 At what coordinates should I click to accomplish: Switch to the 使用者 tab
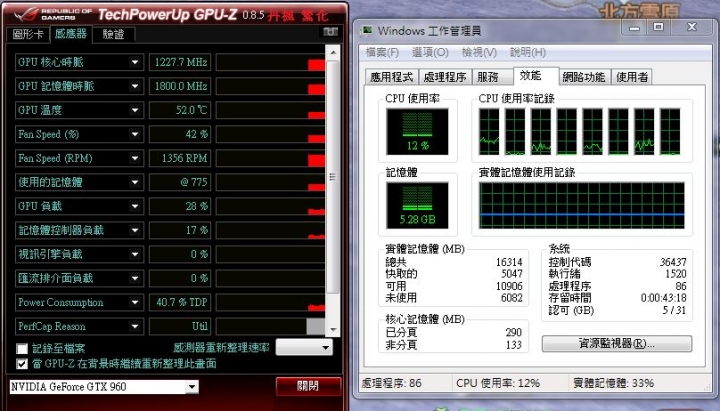pos(632,77)
